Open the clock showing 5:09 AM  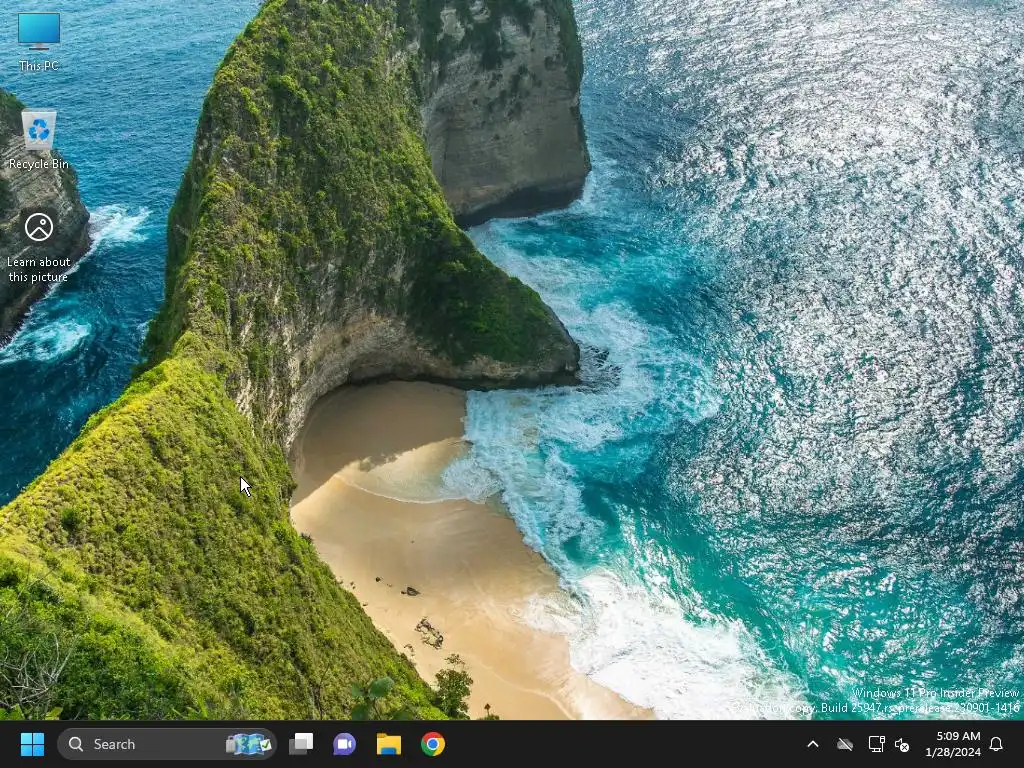tap(953, 744)
